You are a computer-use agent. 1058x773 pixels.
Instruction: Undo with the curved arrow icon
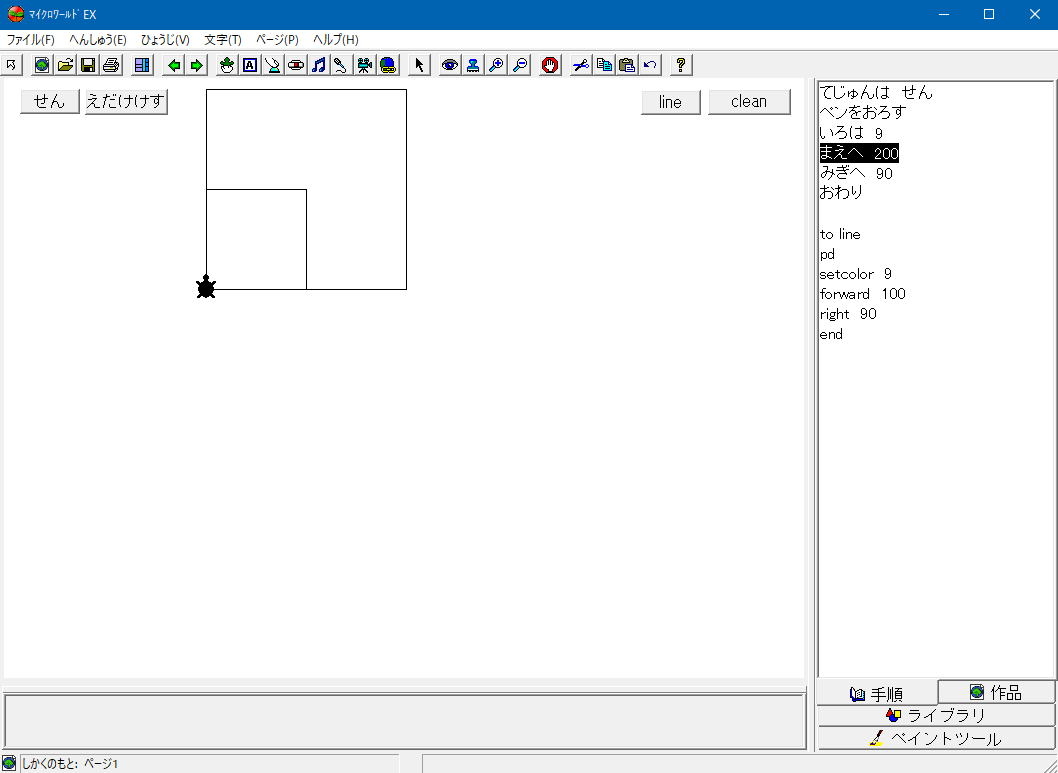click(650, 65)
